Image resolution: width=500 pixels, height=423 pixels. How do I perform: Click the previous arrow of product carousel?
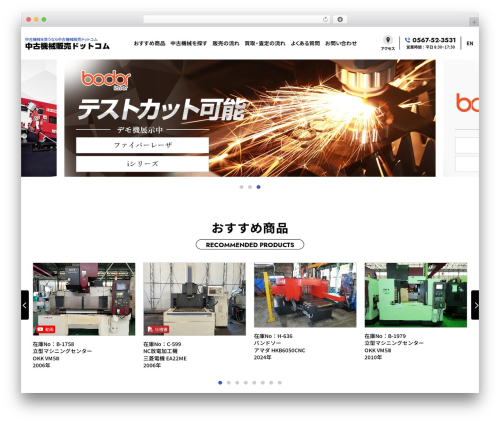point(25,305)
